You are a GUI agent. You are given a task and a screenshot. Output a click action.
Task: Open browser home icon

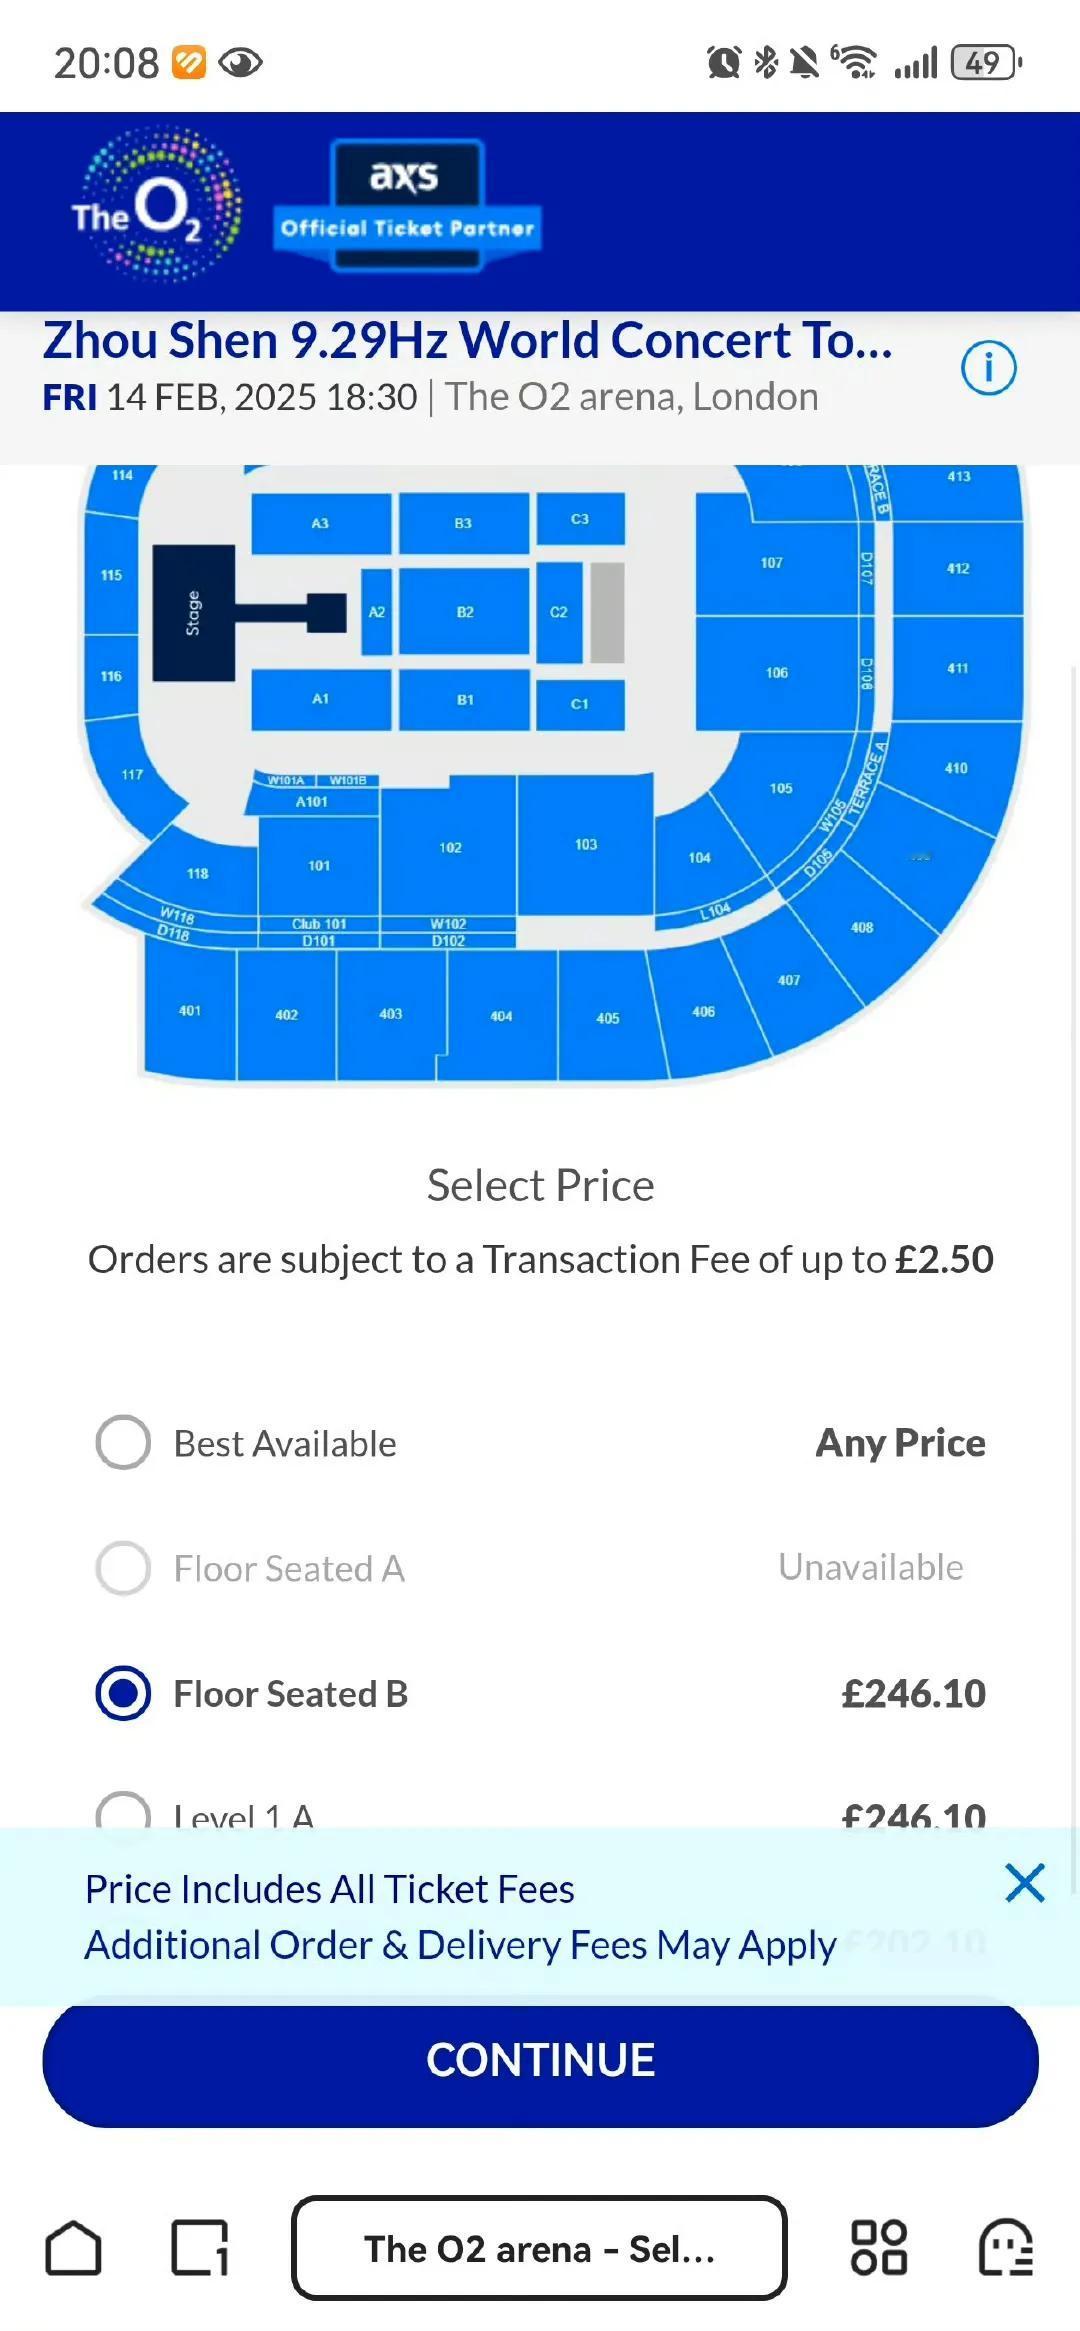coord(73,2248)
